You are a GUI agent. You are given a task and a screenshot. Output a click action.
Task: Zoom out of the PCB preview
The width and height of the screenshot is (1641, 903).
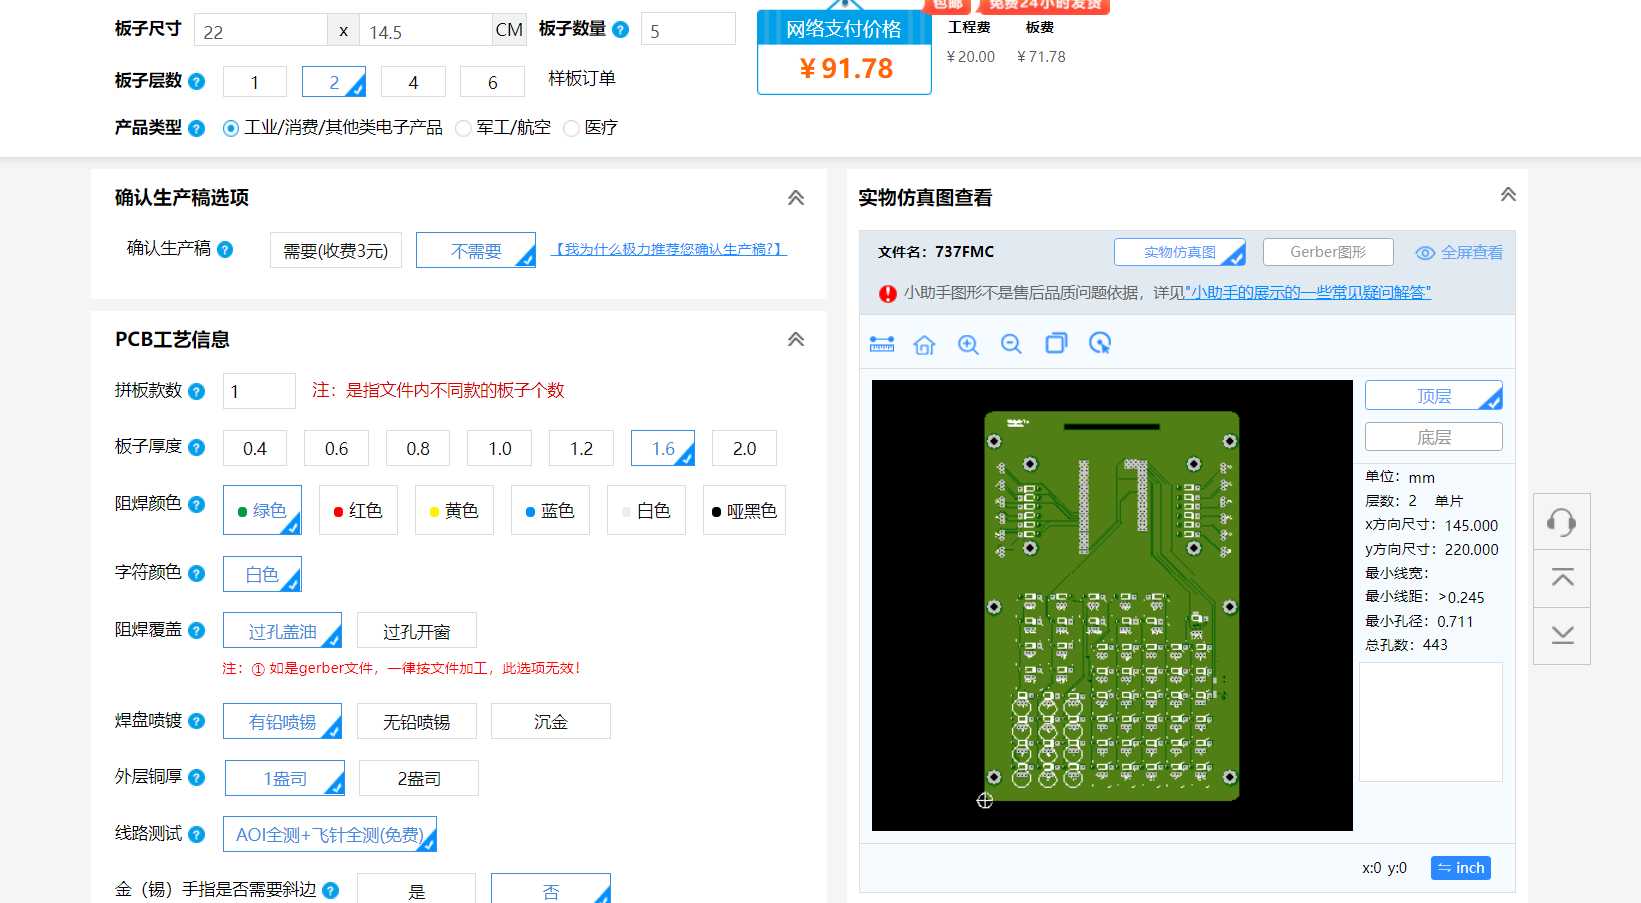click(1011, 343)
